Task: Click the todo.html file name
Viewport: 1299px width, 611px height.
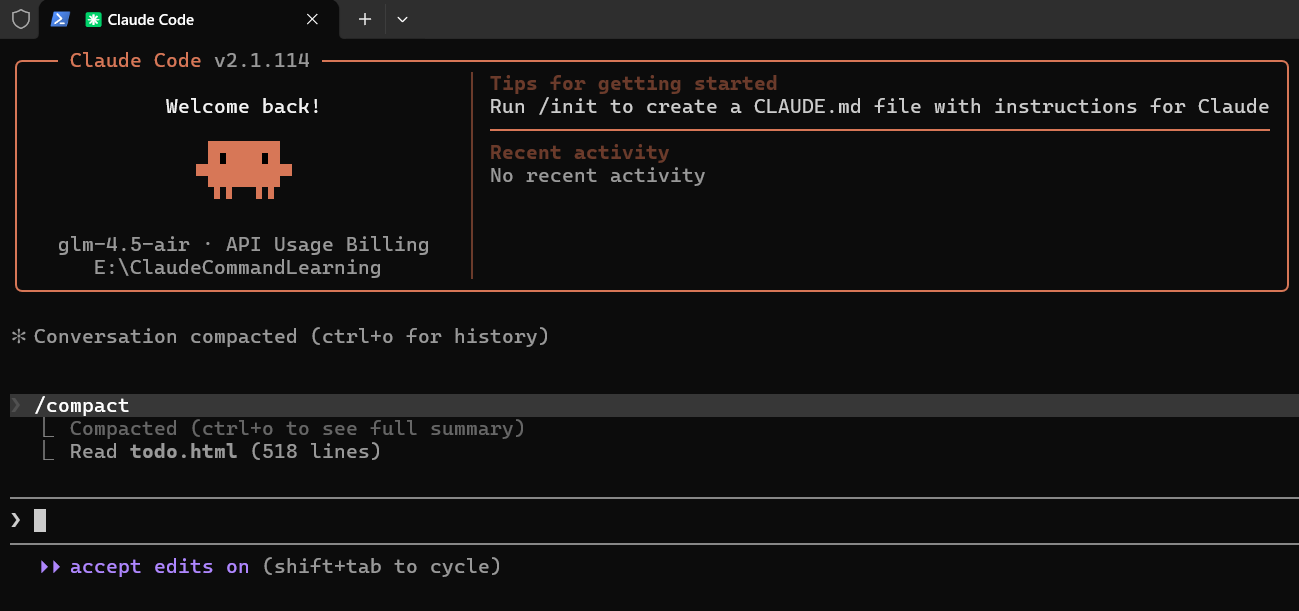Action: [x=184, y=452]
